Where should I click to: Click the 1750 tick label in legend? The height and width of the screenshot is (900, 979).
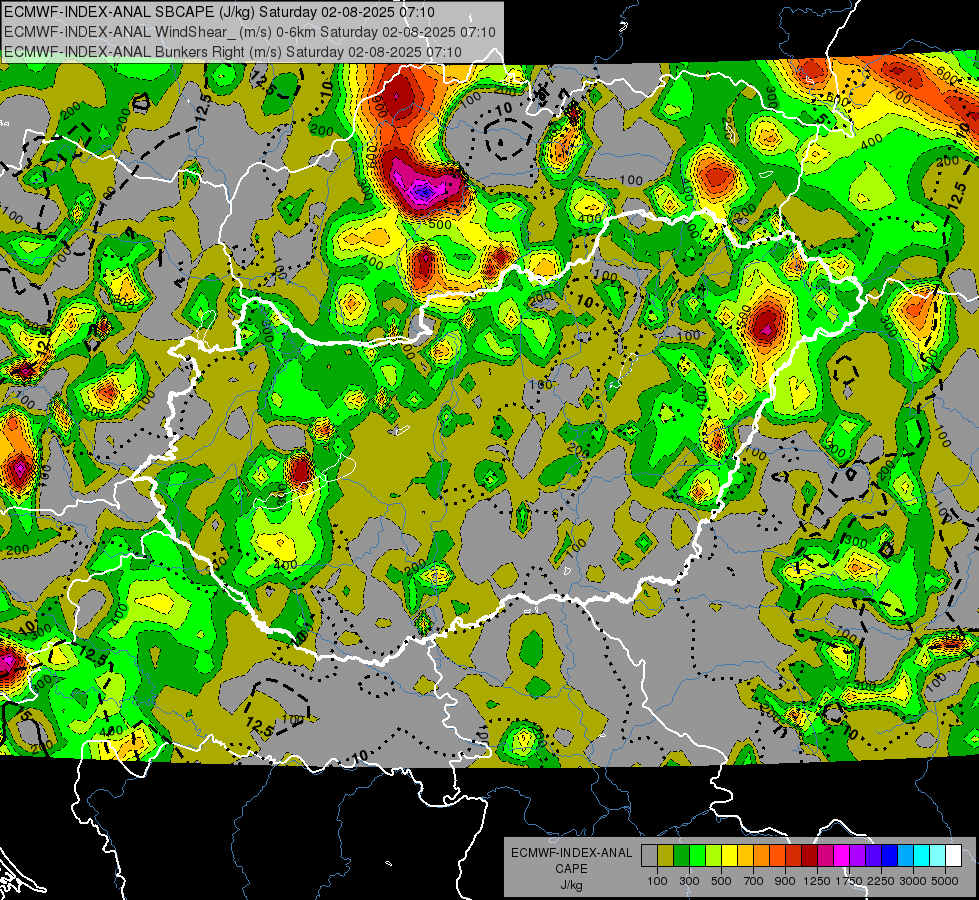coord(849,881)
